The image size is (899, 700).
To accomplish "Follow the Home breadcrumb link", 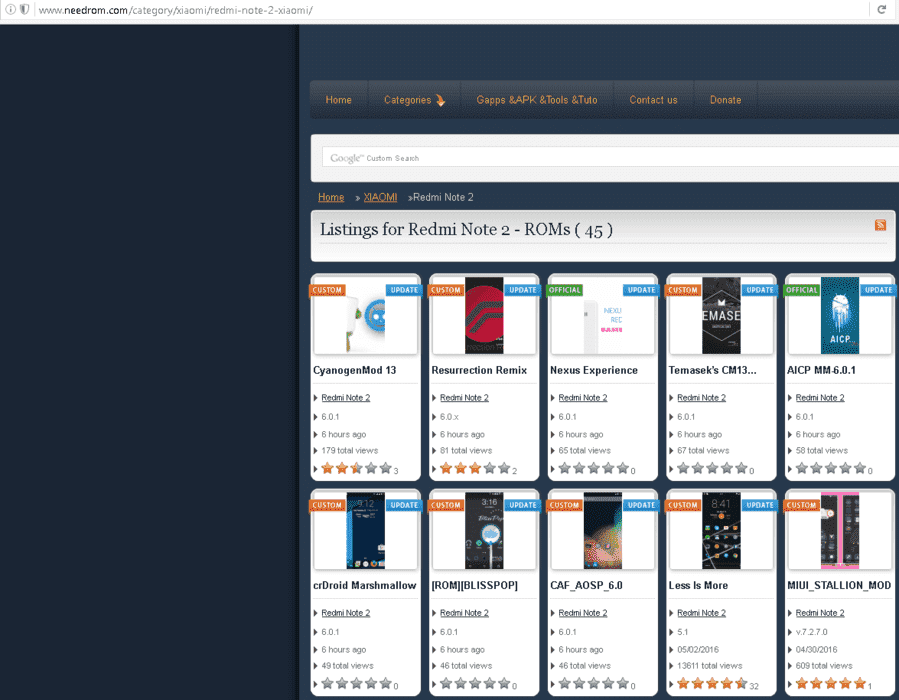I will pos(331,197).
